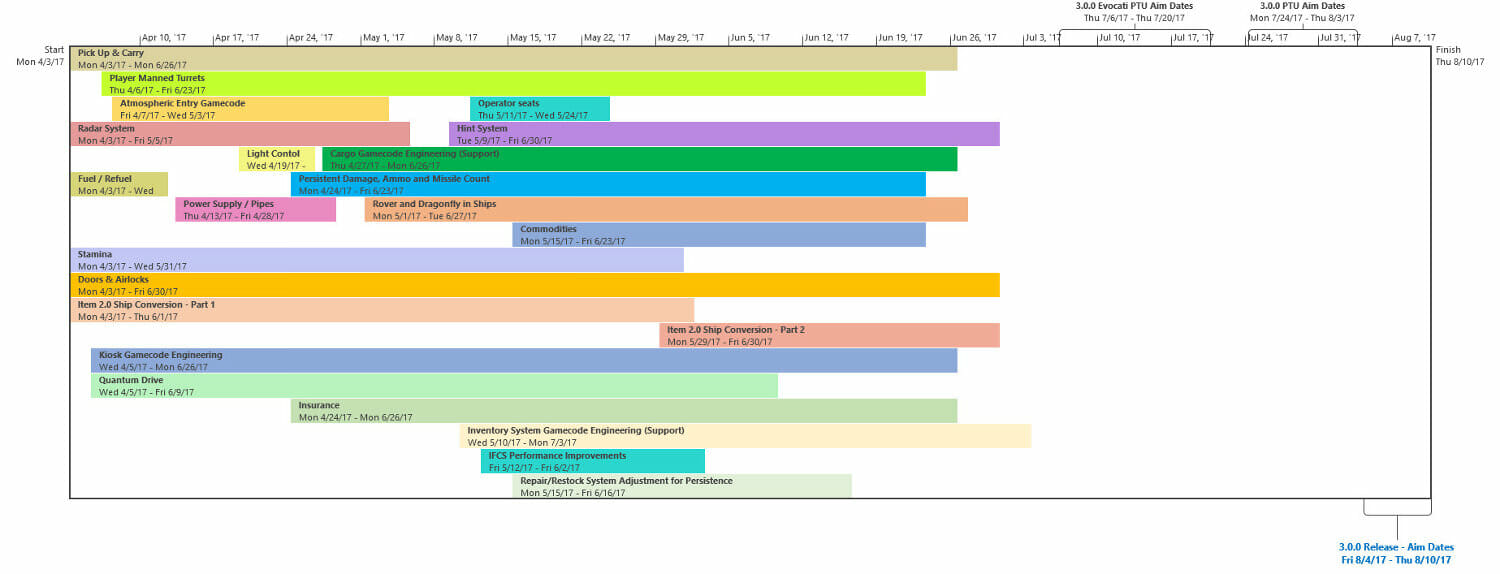The image size is (1500, 574).
Task: Select Rover and Dragonfly in Ships bar
Action: tap(666, 209)
